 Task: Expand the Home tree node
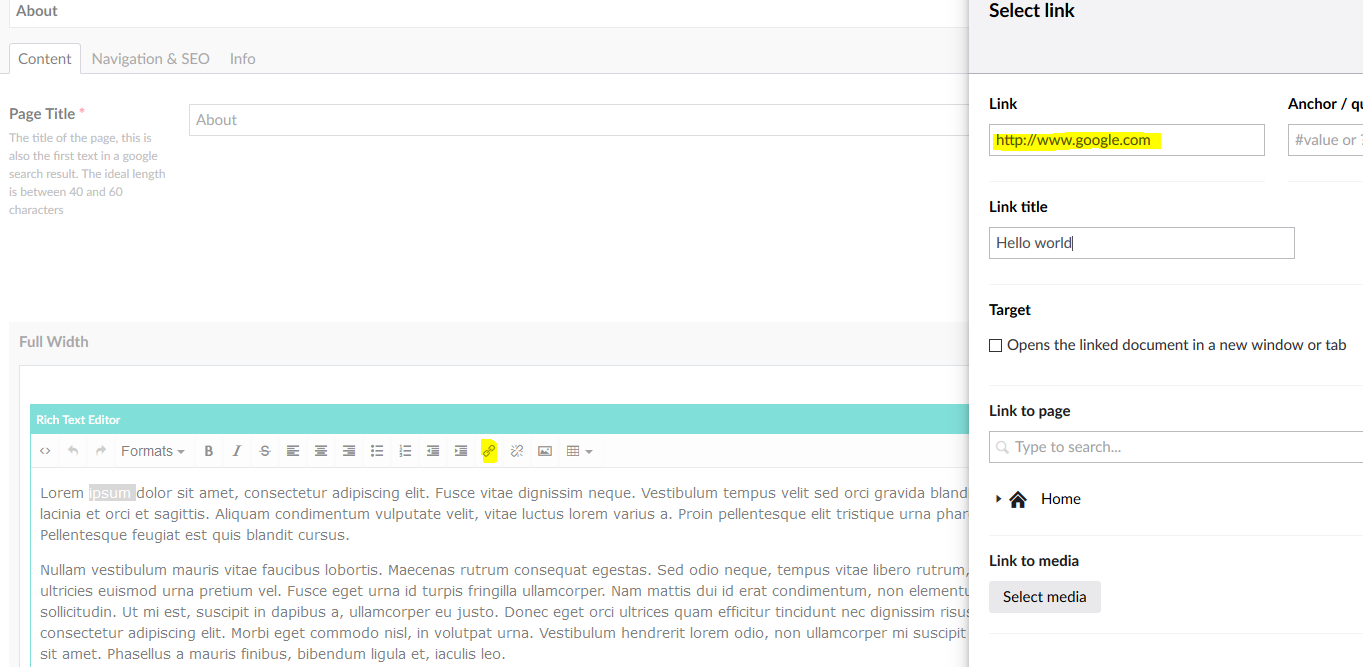click(998, 499)
